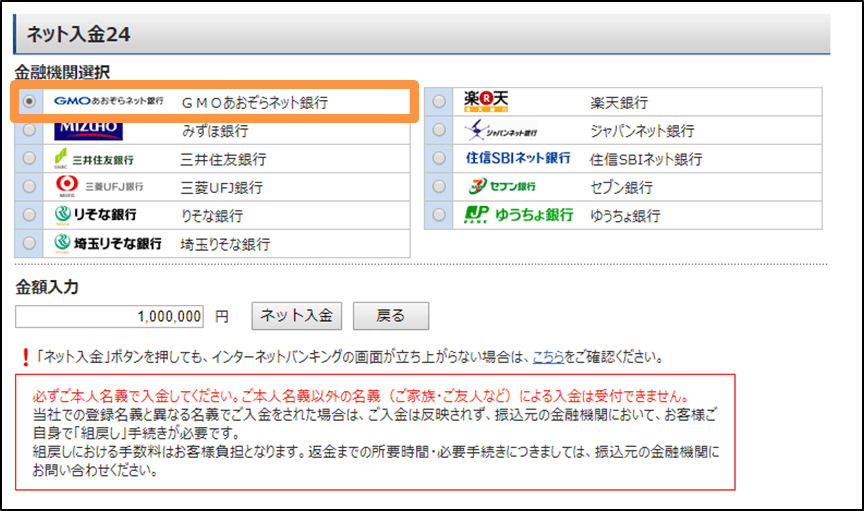Click the red exclamation warning icon
Image resolution: width=864 pixels, height=511 pixels.
25,357
